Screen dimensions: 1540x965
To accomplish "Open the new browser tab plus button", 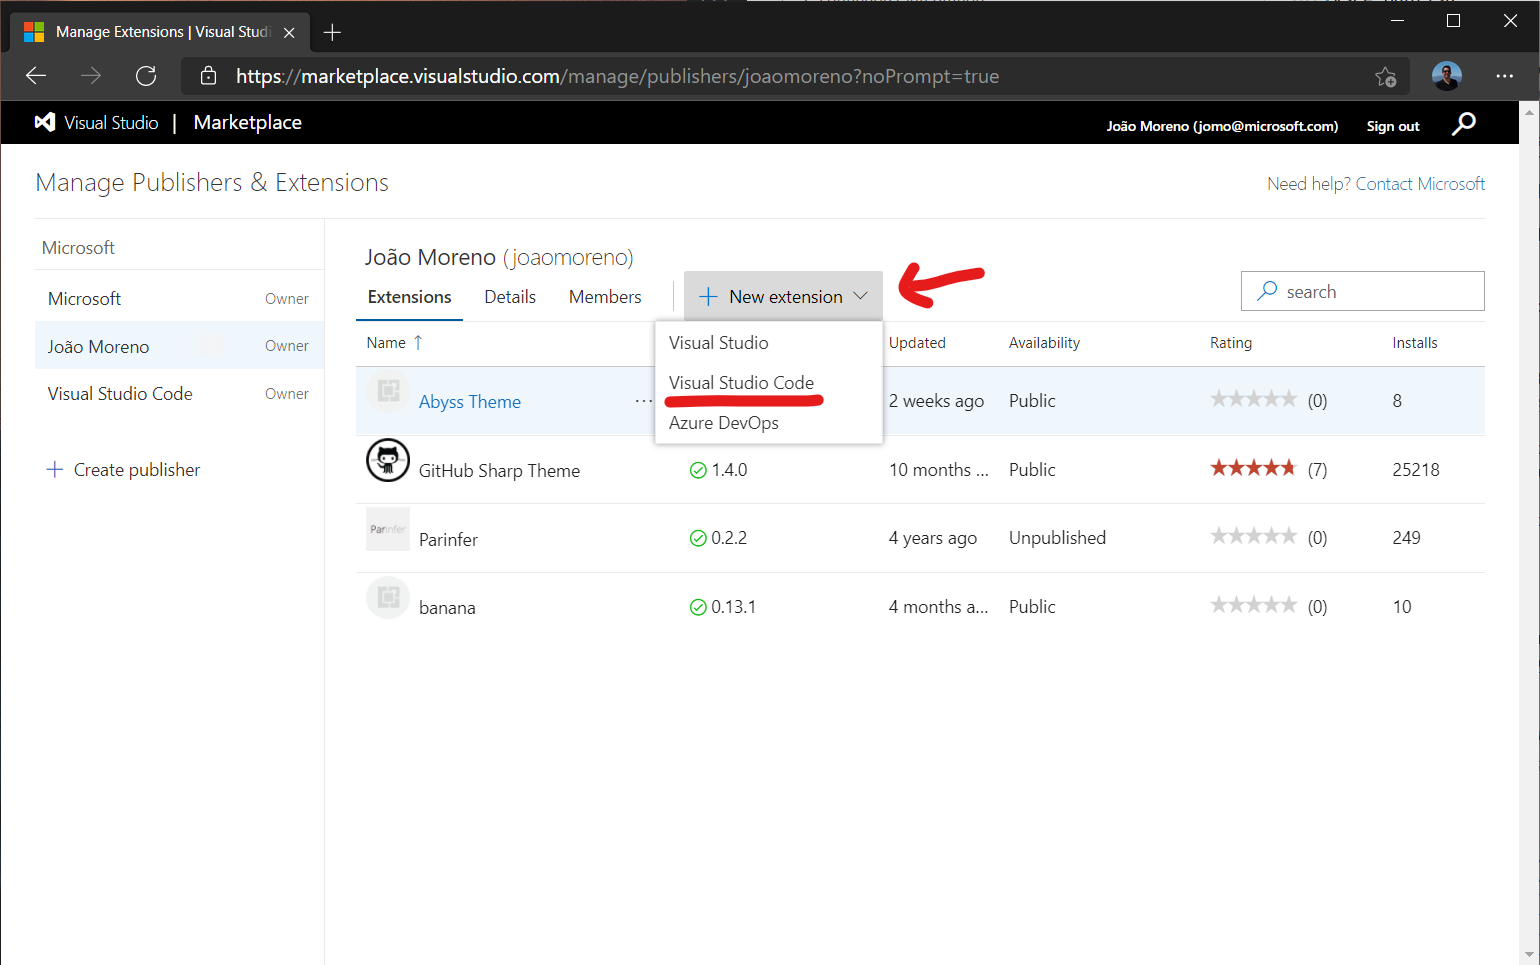I will (332, 33).
